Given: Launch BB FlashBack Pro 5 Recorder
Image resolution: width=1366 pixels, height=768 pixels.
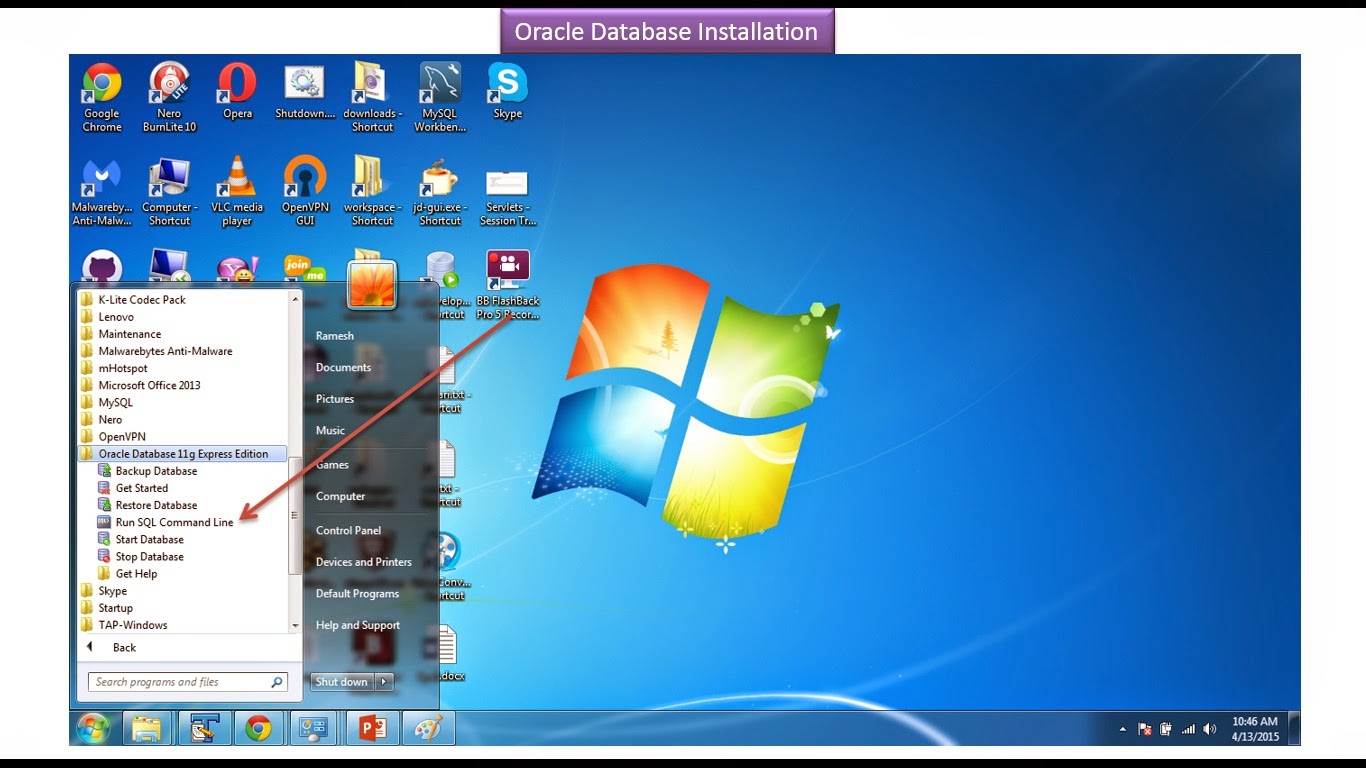Looking at the screenshot, I should coord(507,285).
